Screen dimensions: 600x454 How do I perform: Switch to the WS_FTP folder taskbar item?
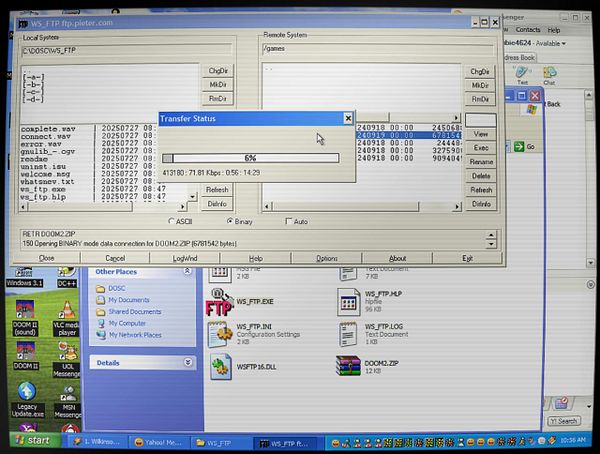(x=220, y=443)
